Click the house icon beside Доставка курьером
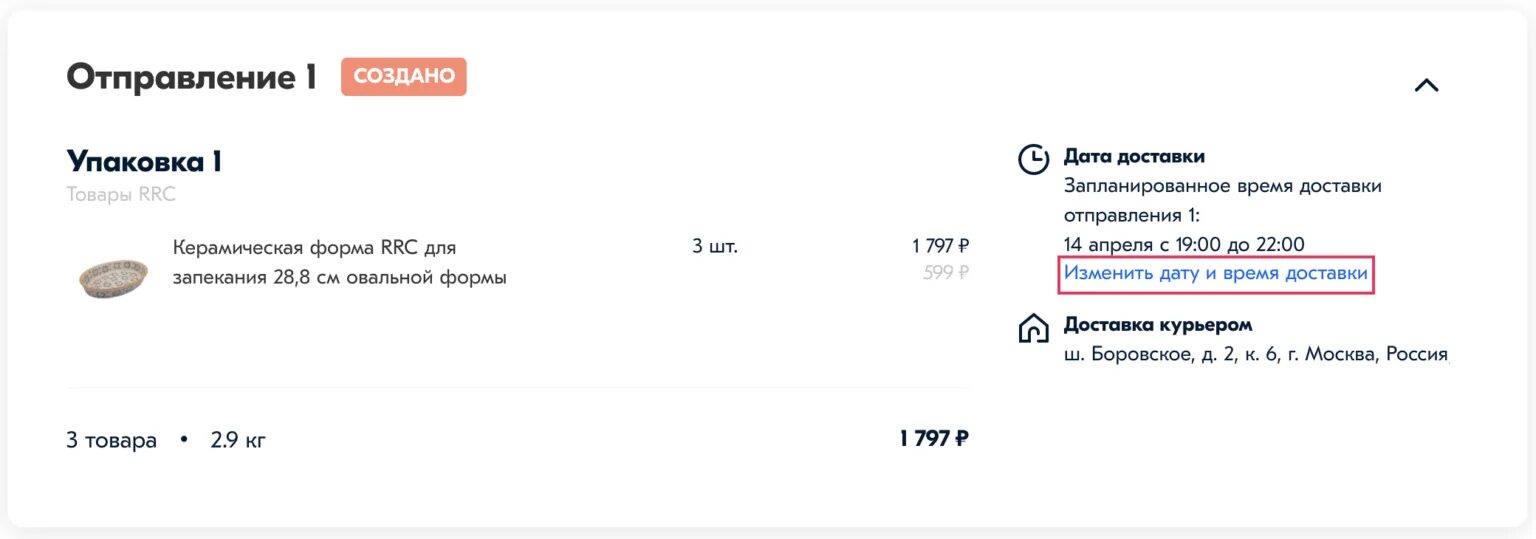 click(x=1033, y=328)
